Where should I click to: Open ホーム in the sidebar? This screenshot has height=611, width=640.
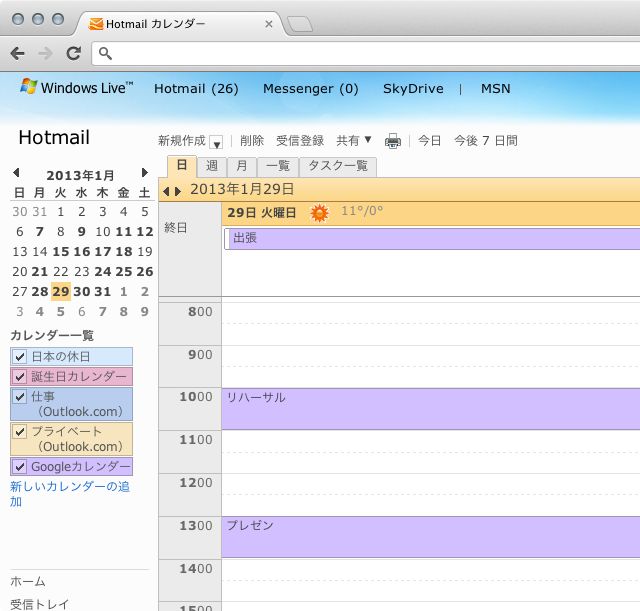click(x=28, y=581)
